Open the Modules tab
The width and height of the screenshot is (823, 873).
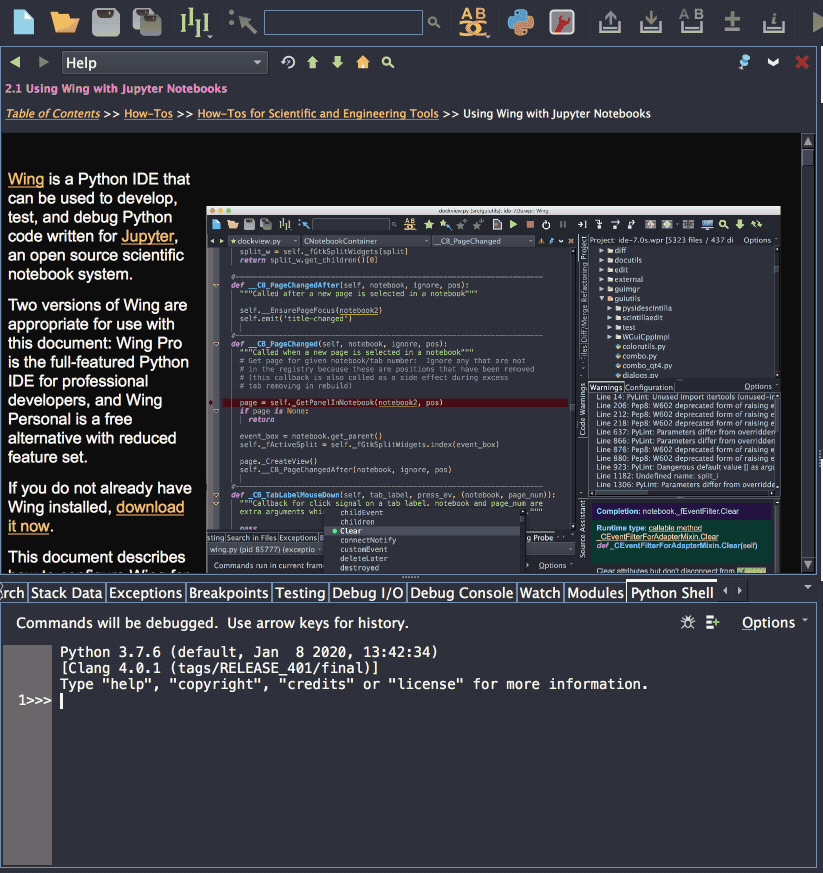click(x=595, y=593)
